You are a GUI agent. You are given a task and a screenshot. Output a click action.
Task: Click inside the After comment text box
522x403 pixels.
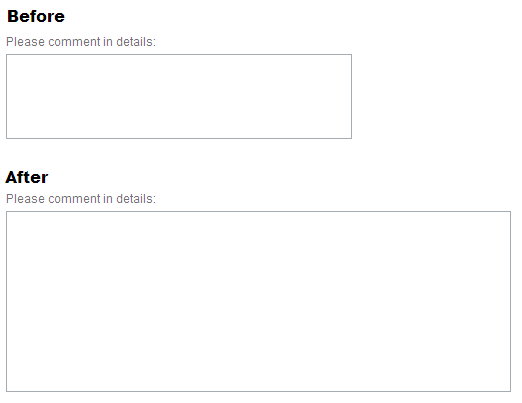258,301
